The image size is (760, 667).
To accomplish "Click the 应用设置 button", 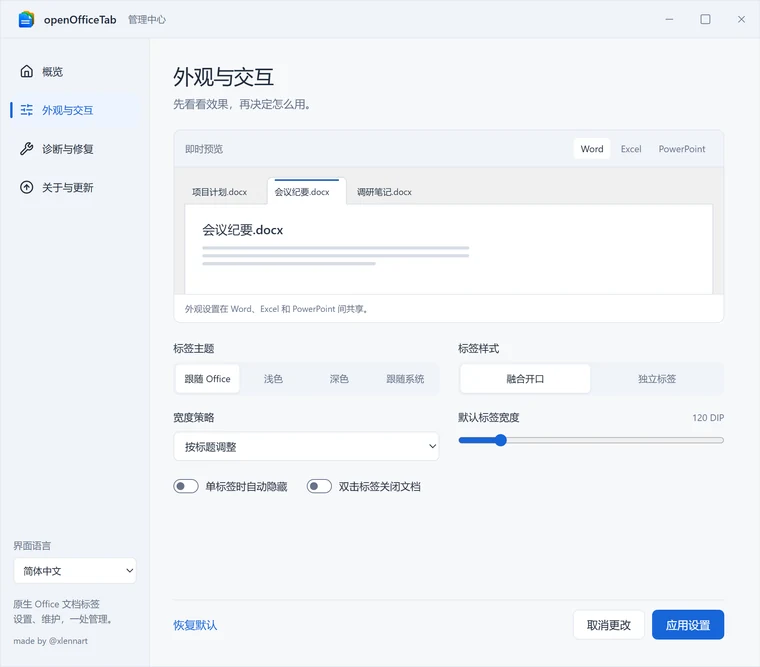I will coord(688,625).
